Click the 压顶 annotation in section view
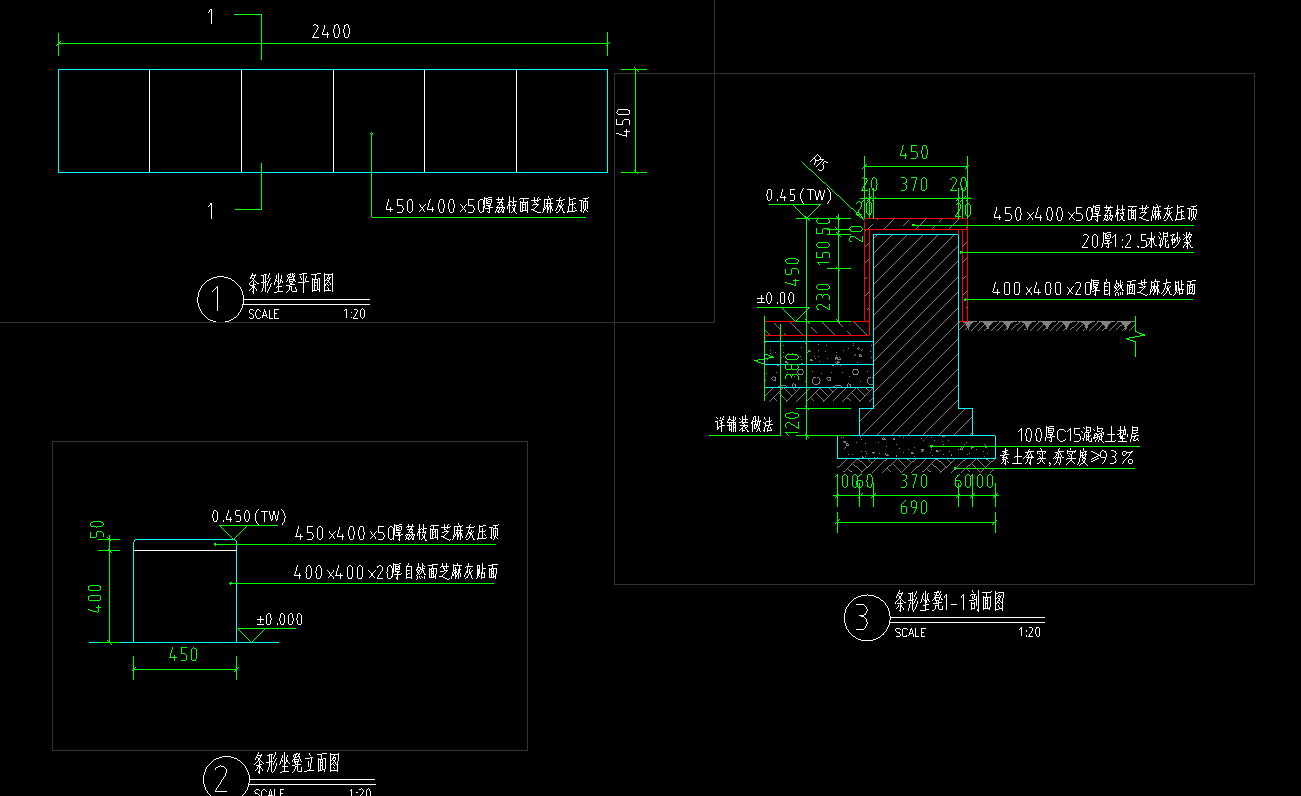Screen dimensions: 1301x796 [1095, 214]
